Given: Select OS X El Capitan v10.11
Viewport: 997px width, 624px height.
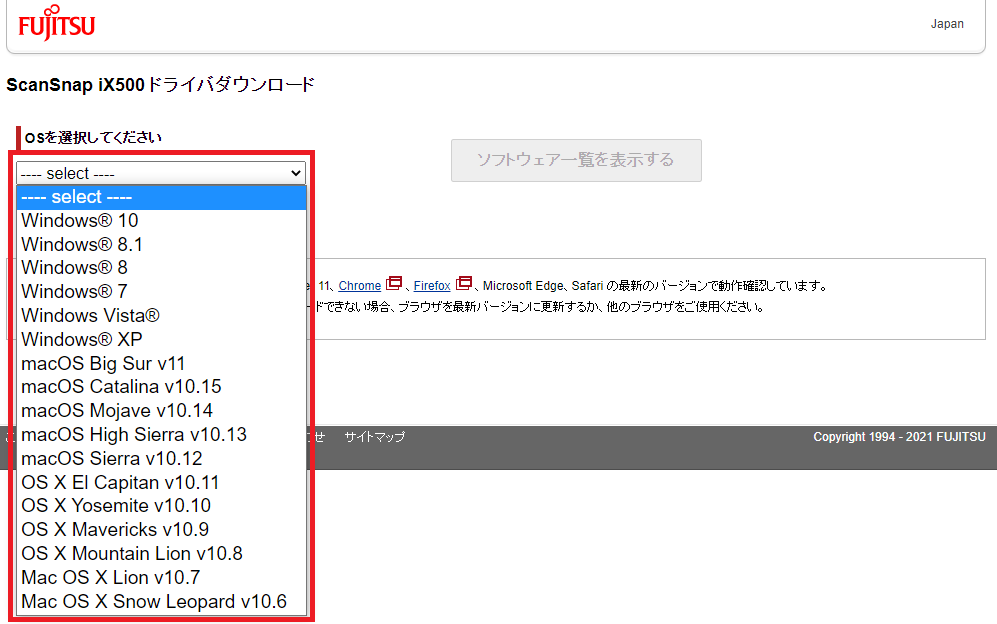Looking at the screenshot, I should tap(162, 483).
